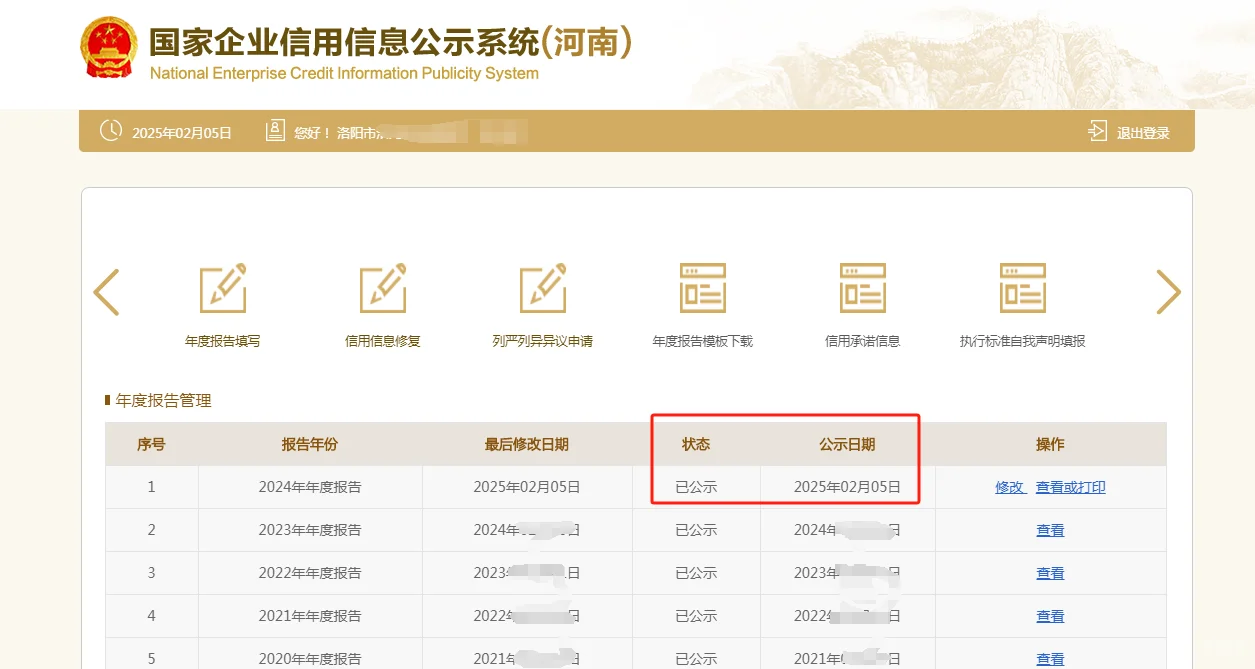This screenshot has height=669, width=1255.
Task: Click 操作 column header
Action: (x=1050, y=444)
